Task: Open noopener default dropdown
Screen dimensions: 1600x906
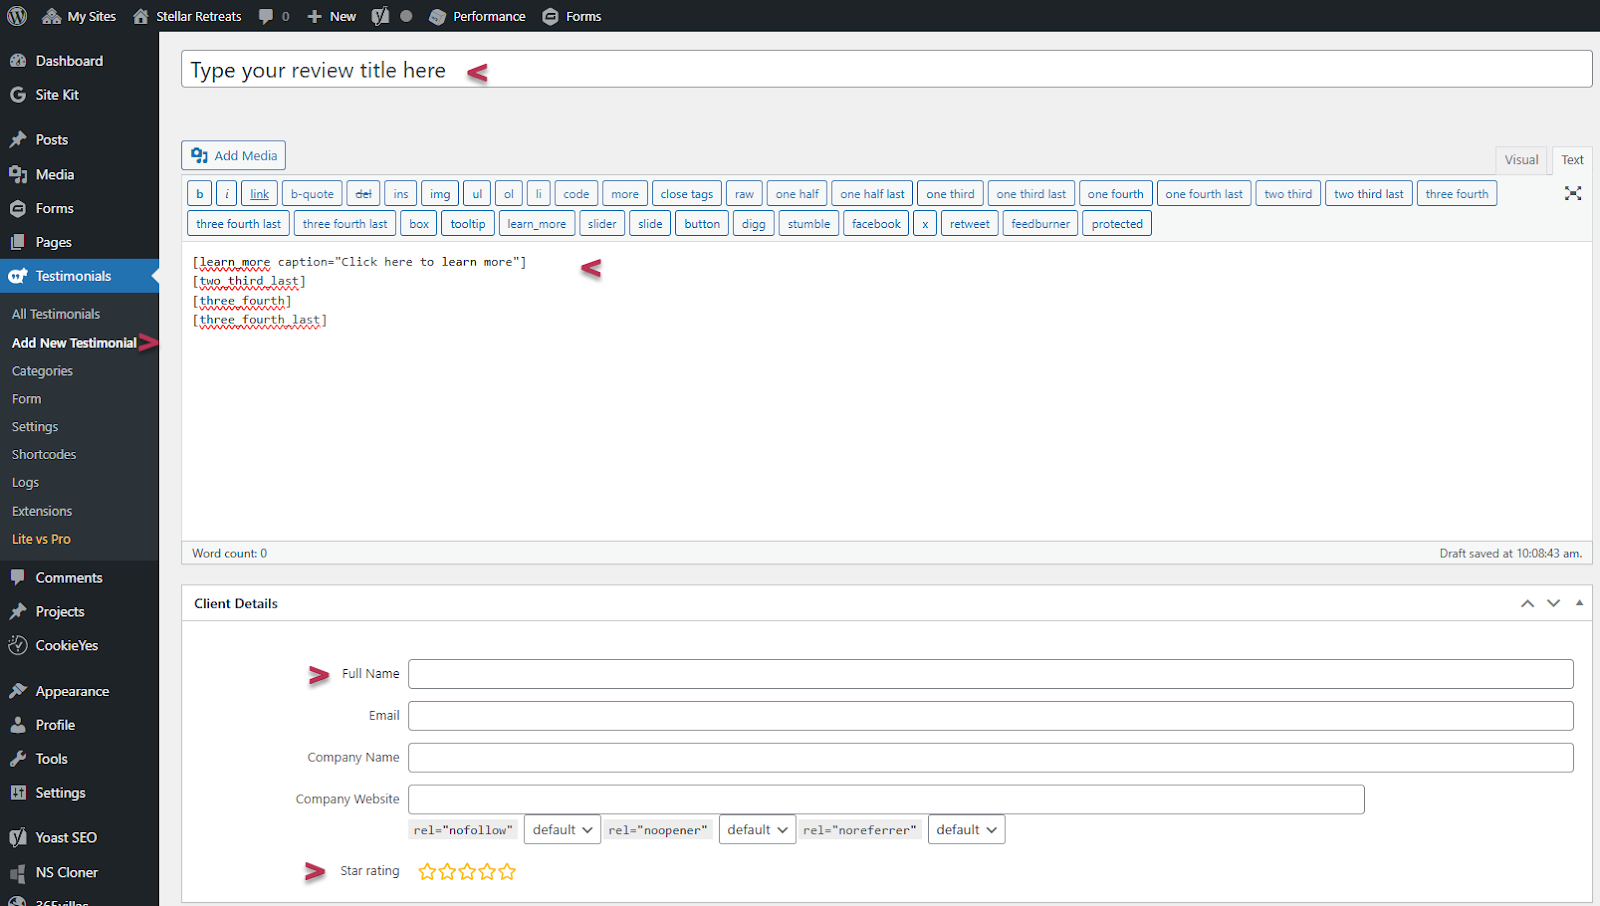Action: point(757,830)
